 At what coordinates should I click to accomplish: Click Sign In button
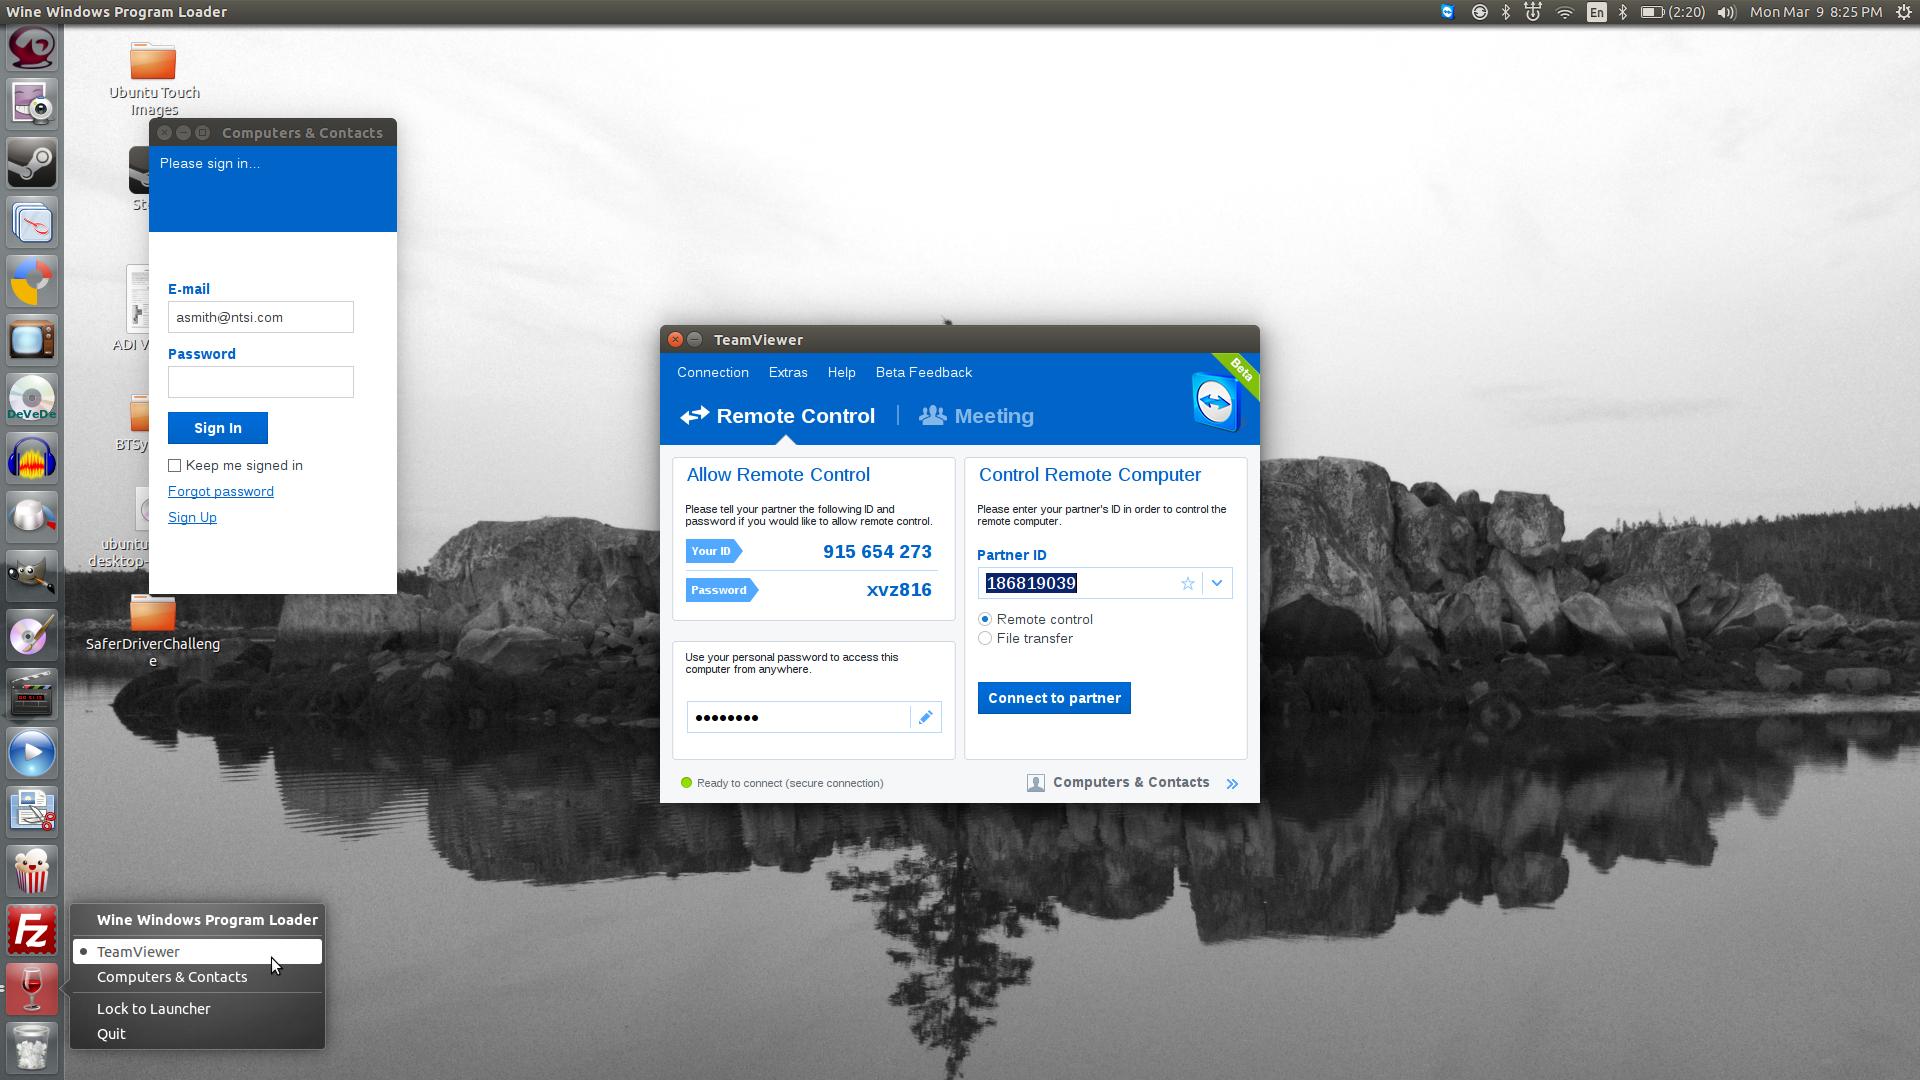pyautogui.click(x=218, y=427)
